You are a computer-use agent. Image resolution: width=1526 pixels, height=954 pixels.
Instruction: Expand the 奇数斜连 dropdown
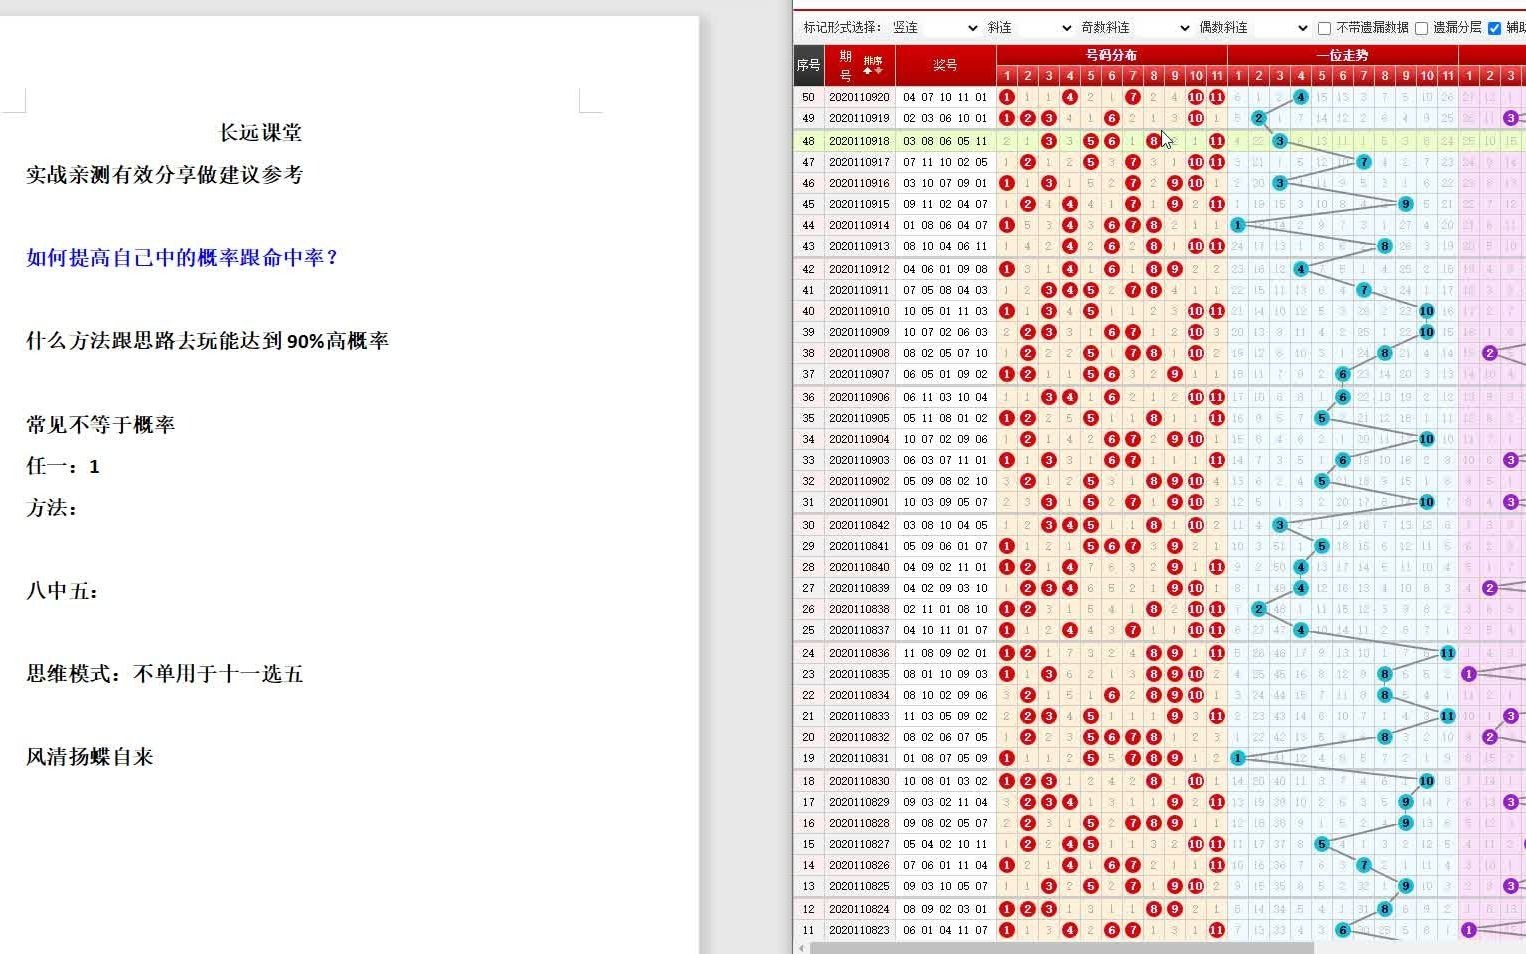[x=1135, y=28]
